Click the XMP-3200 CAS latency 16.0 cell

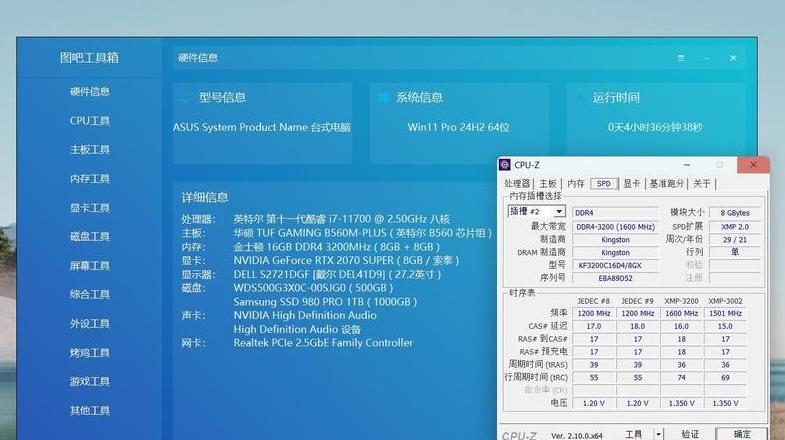681,326
